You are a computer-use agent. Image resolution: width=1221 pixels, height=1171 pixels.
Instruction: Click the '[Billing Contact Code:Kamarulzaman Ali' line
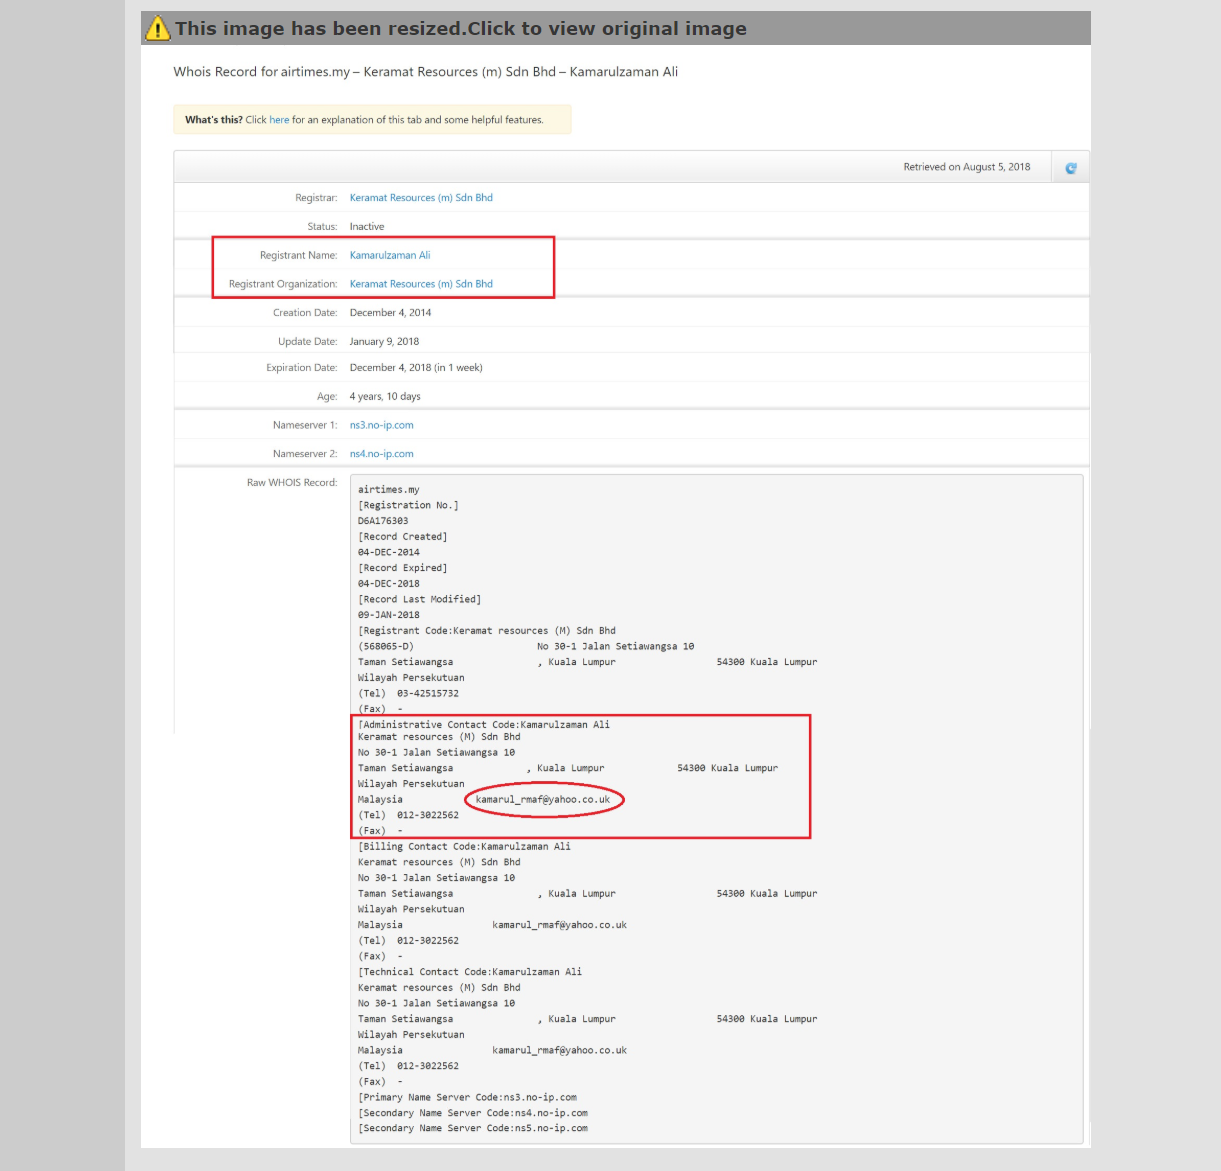click(464, 847)
